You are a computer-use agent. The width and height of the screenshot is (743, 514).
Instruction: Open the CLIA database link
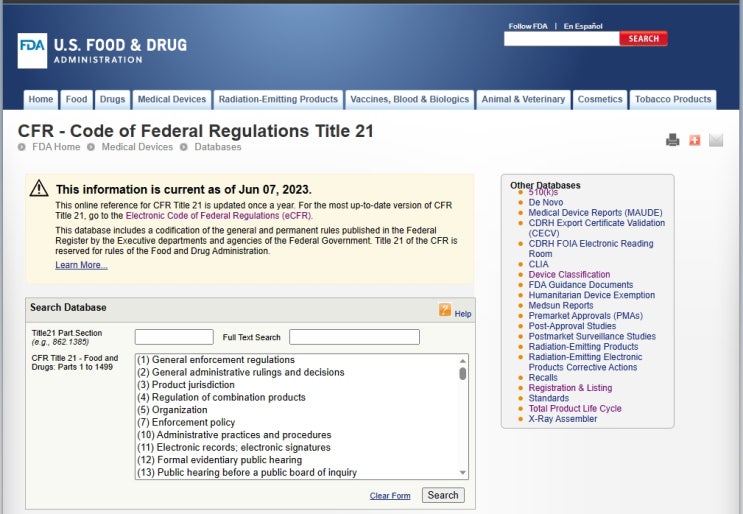pos(538,264)
